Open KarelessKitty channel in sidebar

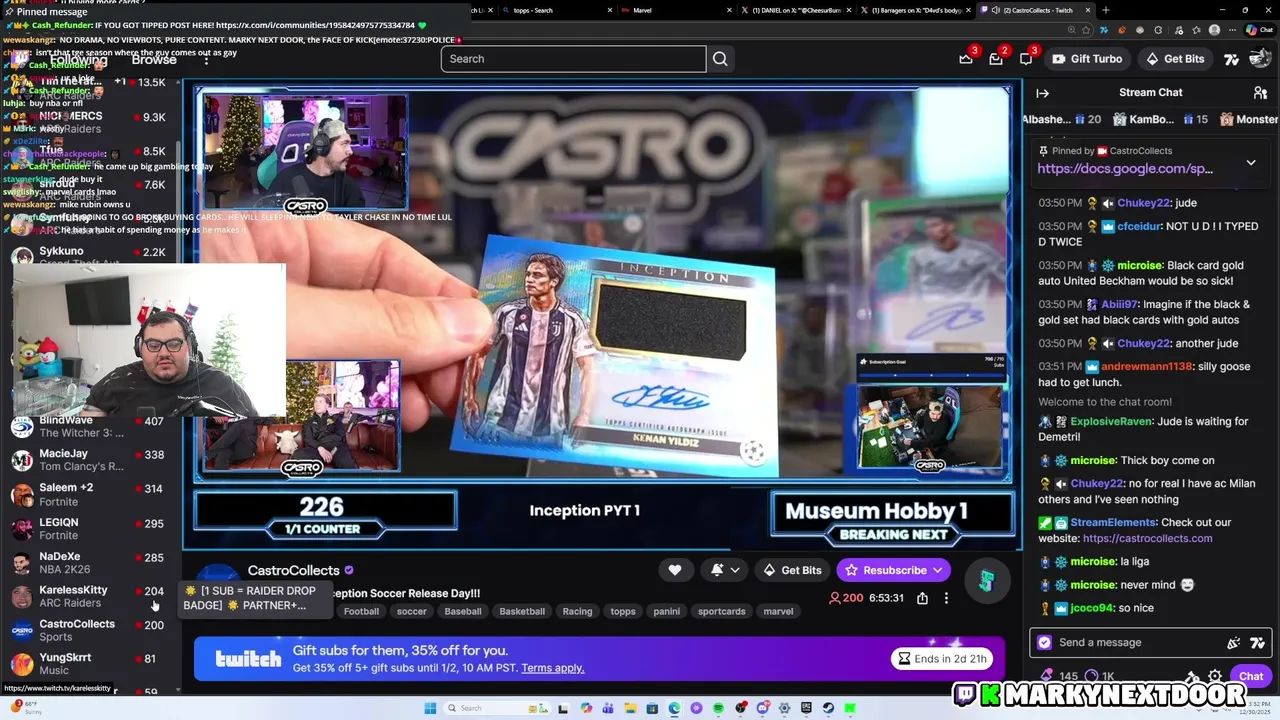[90, 596]
